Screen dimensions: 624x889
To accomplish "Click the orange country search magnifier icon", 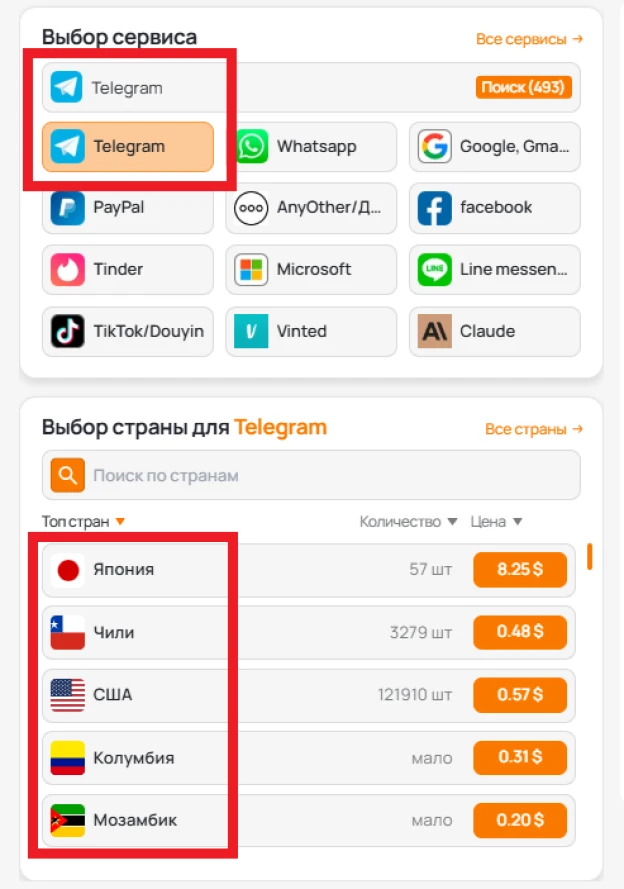I will pos(67,475).
